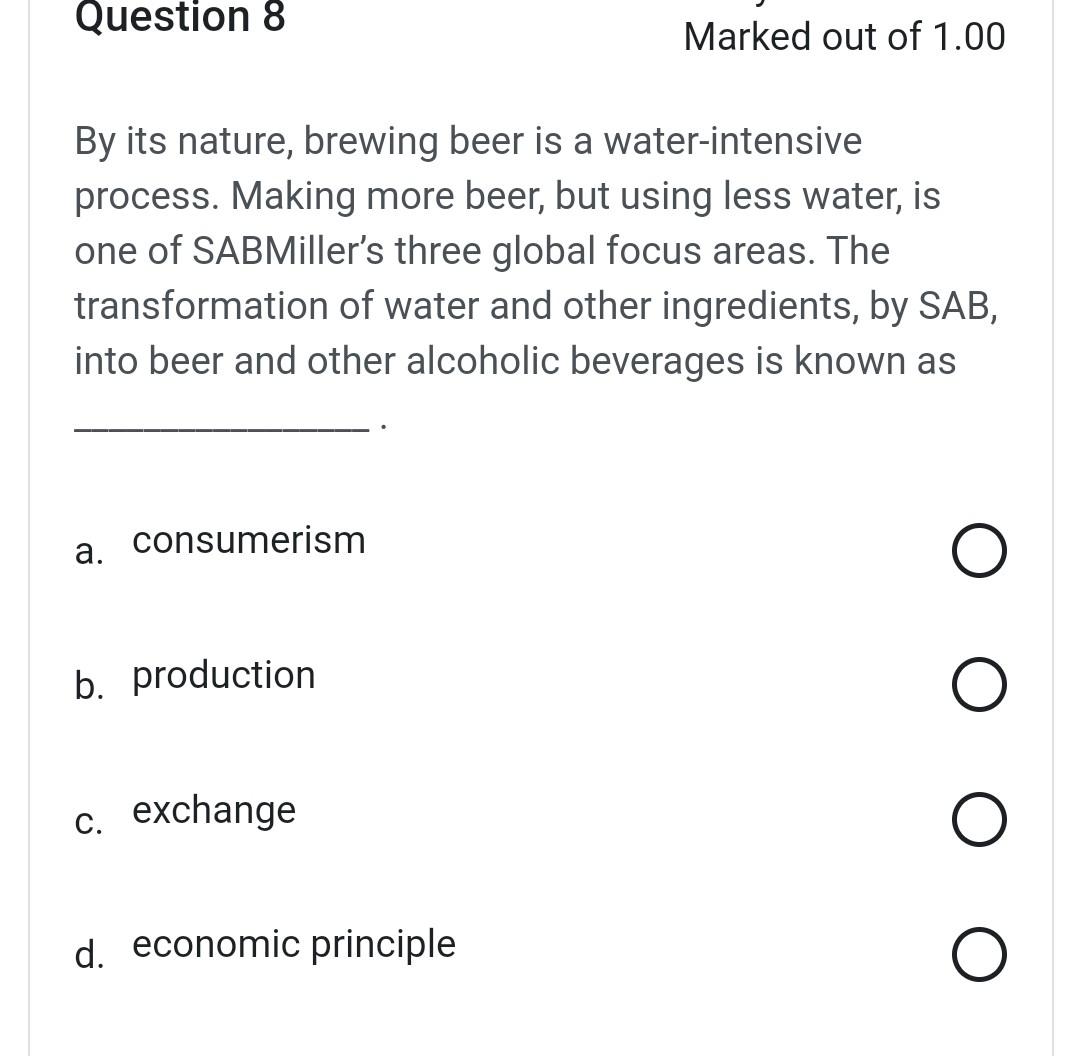This screenshot has height=1056, width=1080.
Task: Click the 'exchange' option text
Action: (x=213, y=810)
